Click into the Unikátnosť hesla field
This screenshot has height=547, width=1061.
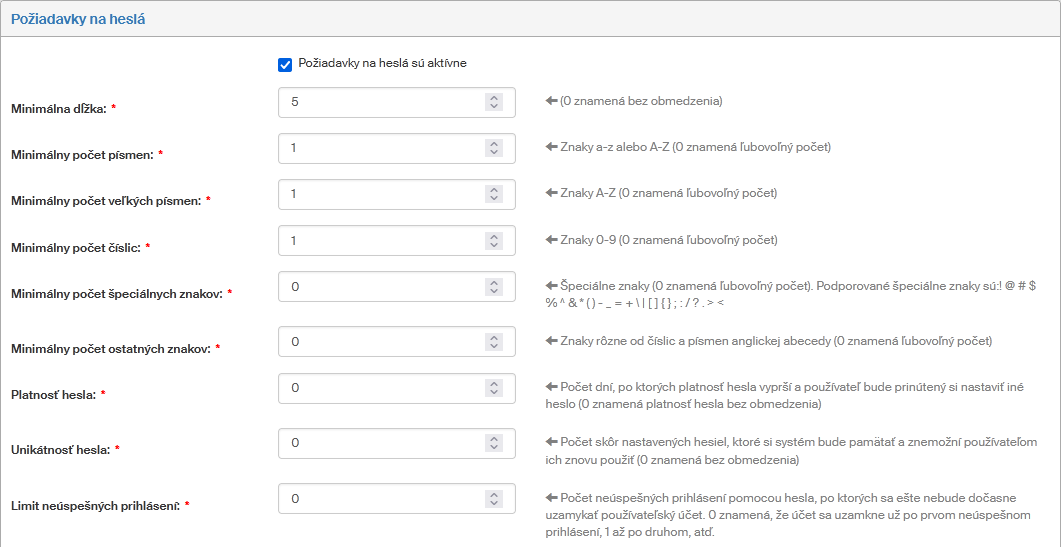(x=380, y=443)
